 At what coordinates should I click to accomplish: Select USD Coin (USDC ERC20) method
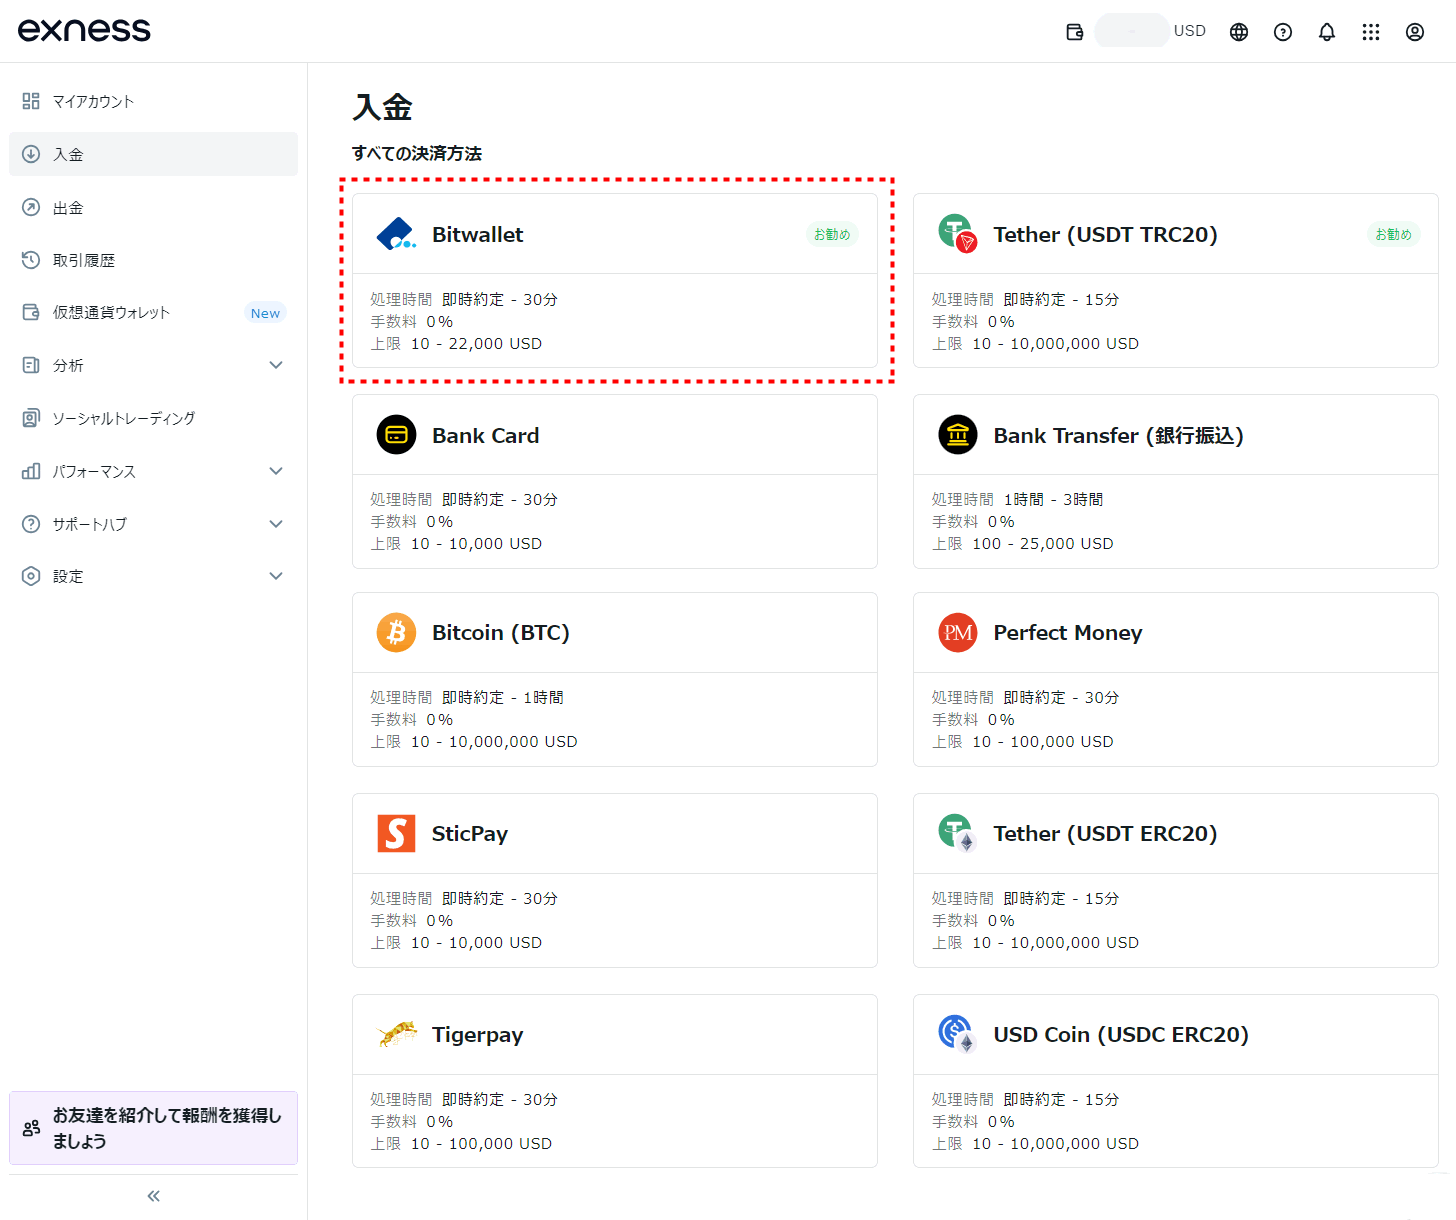[x=1176, y=1081]
